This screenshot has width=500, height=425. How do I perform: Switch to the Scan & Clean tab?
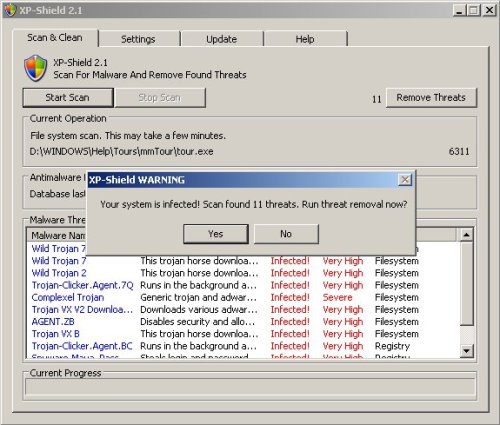55,38
